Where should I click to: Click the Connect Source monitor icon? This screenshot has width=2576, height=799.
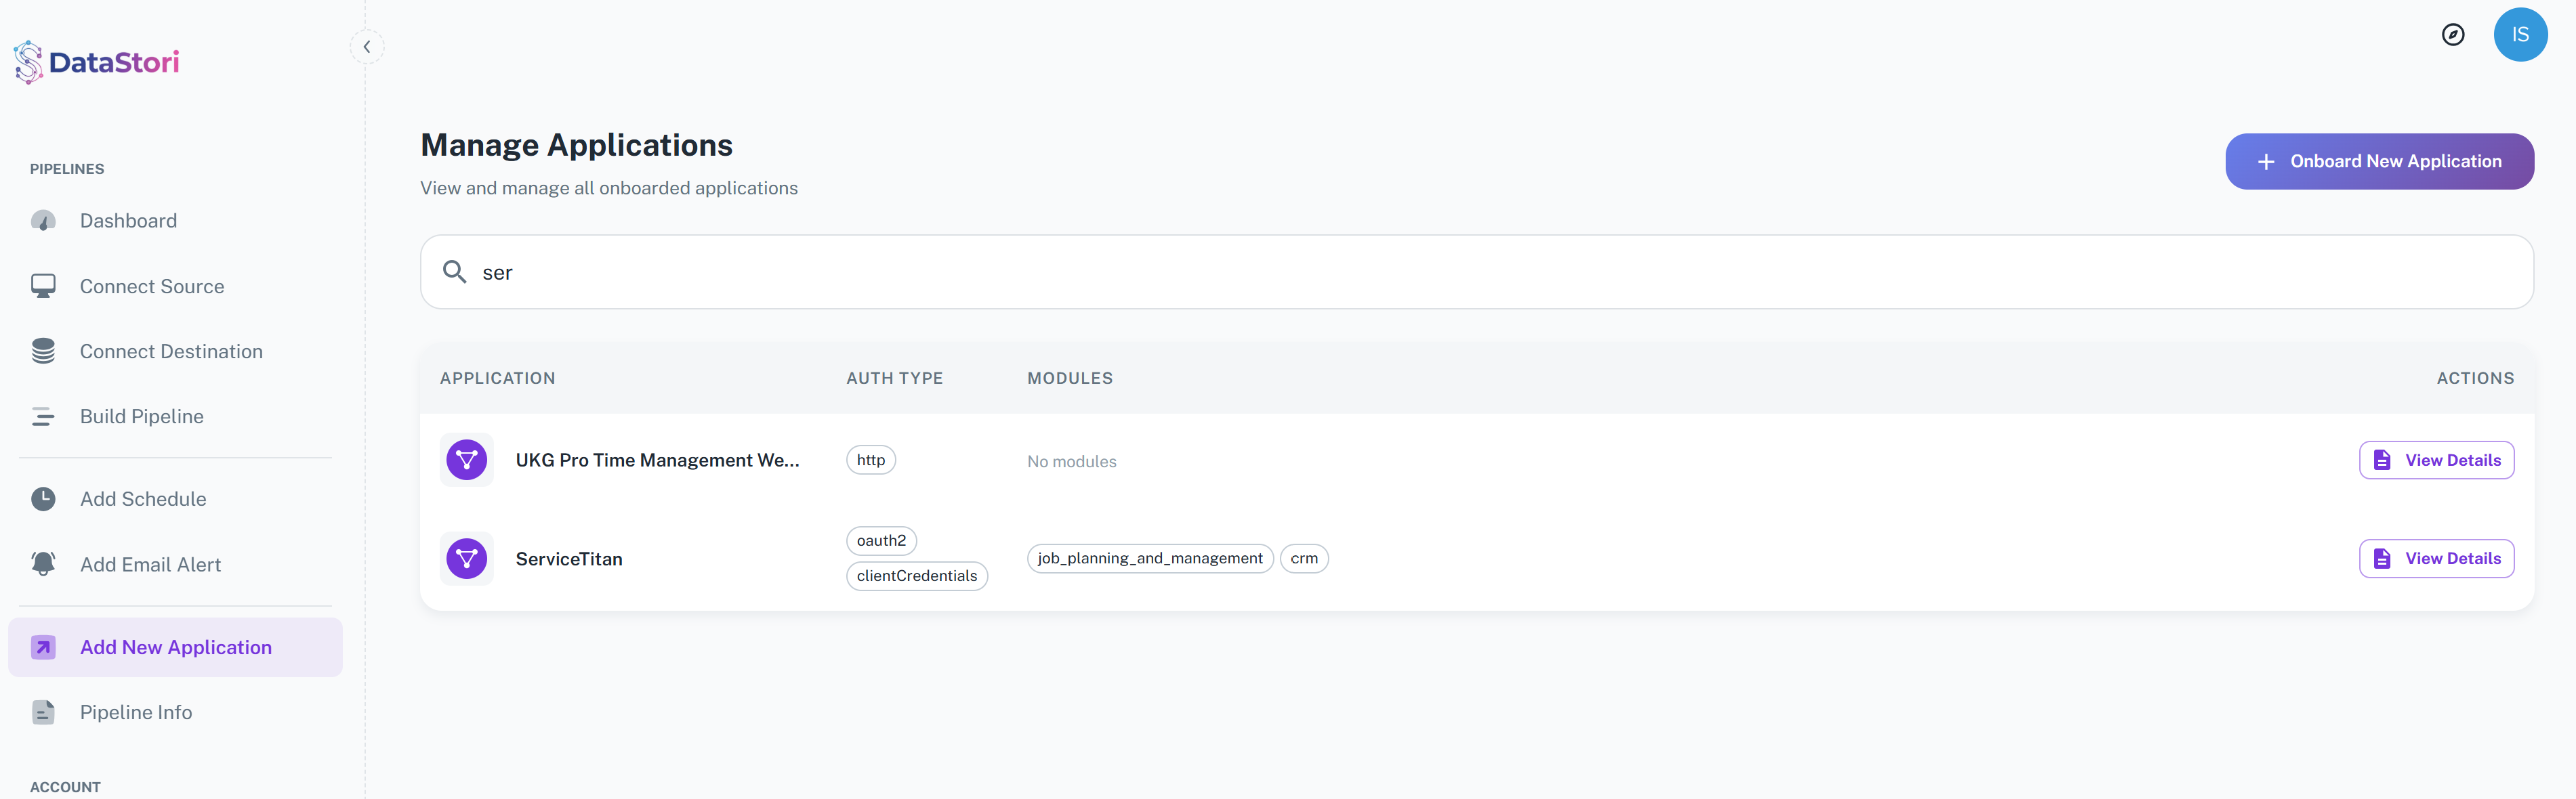43,286
